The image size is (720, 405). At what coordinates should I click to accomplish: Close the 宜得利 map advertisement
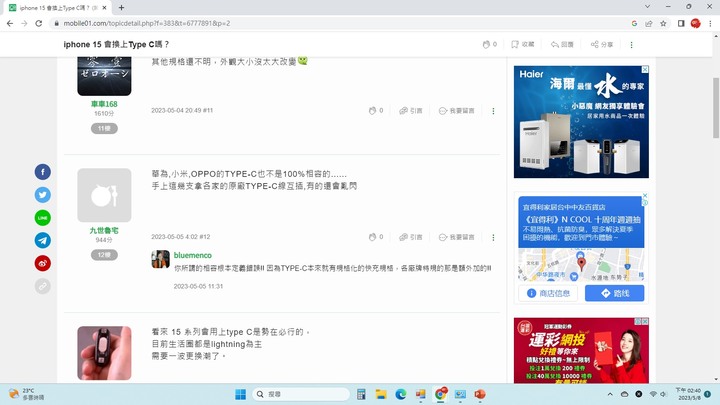[x=645, y=196]
